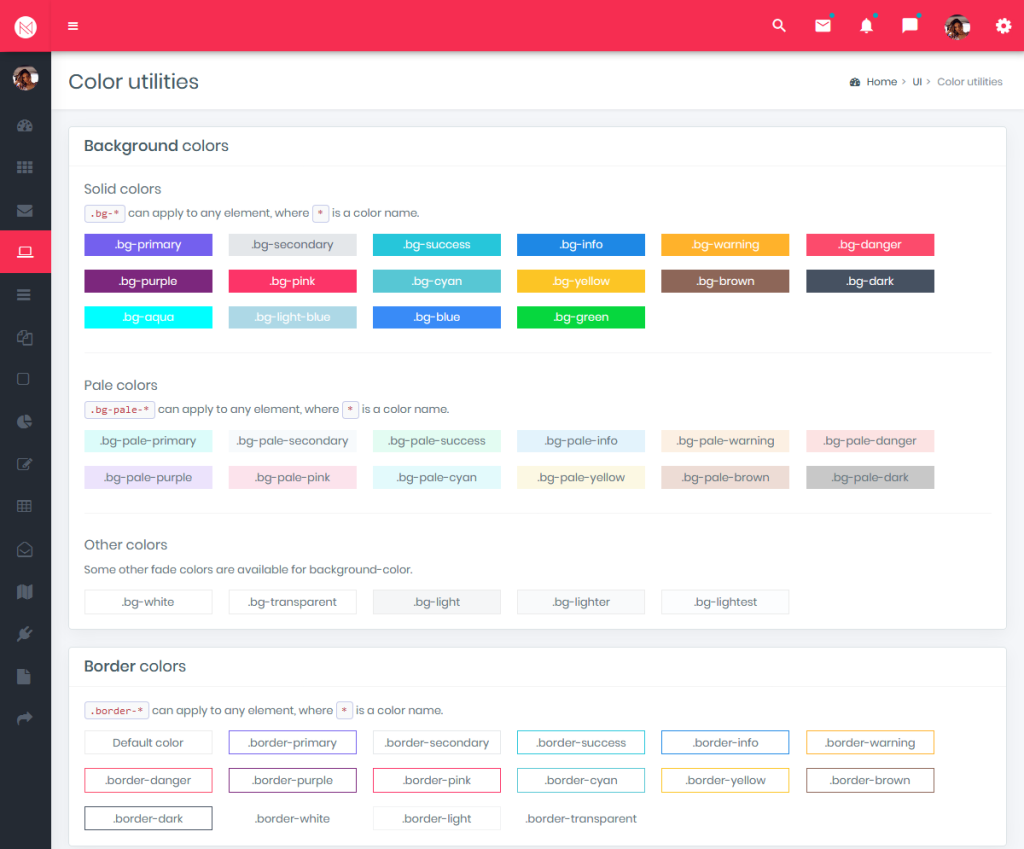Open chat messages from the top bar
This screenshot has height=849, width=1024.
point(909,26)
